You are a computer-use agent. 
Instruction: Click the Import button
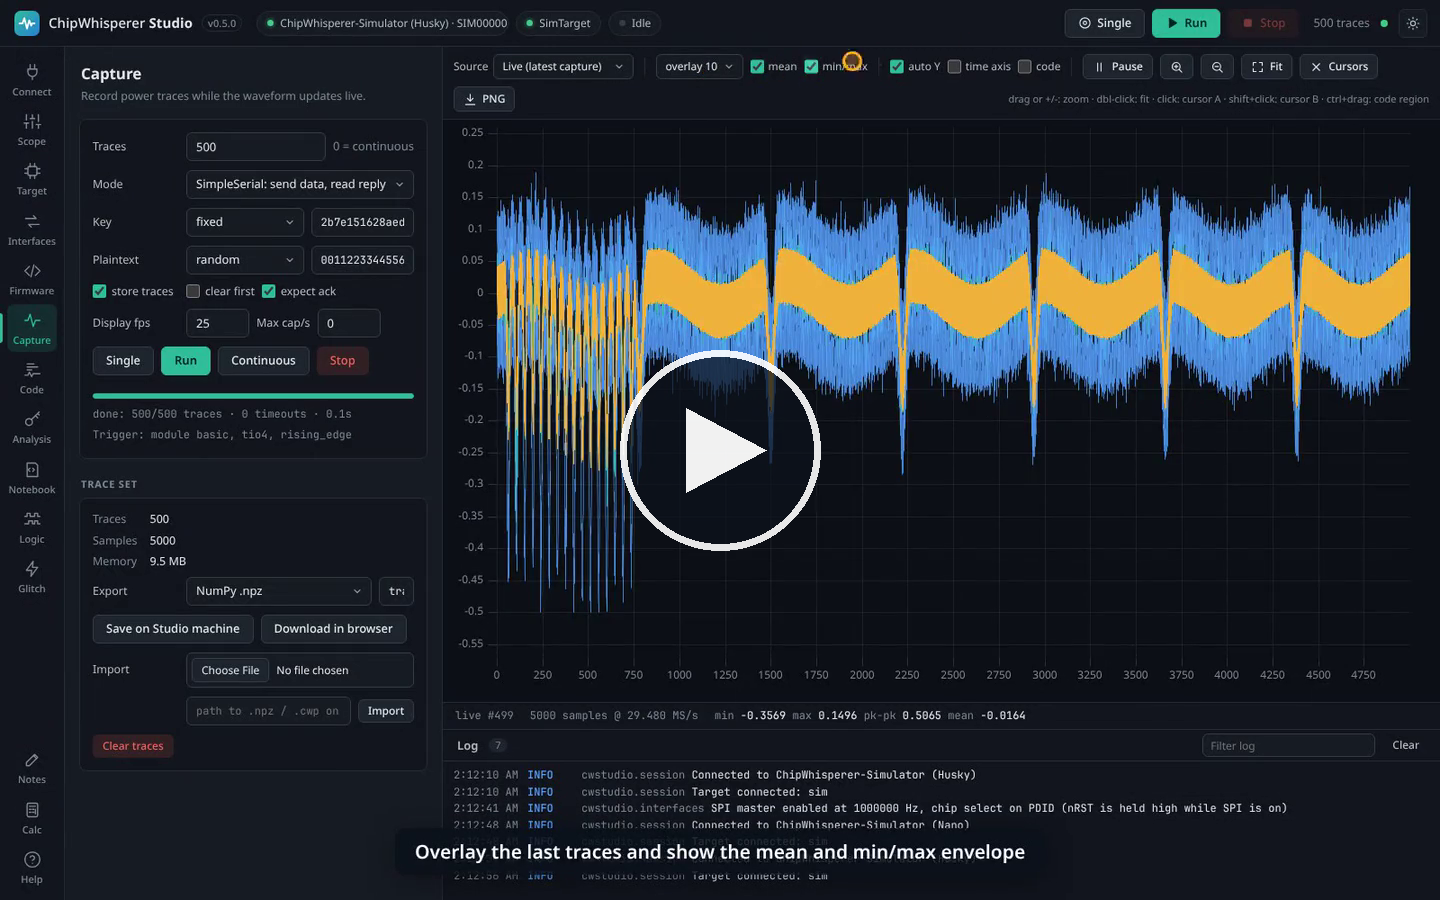(386, 711)
